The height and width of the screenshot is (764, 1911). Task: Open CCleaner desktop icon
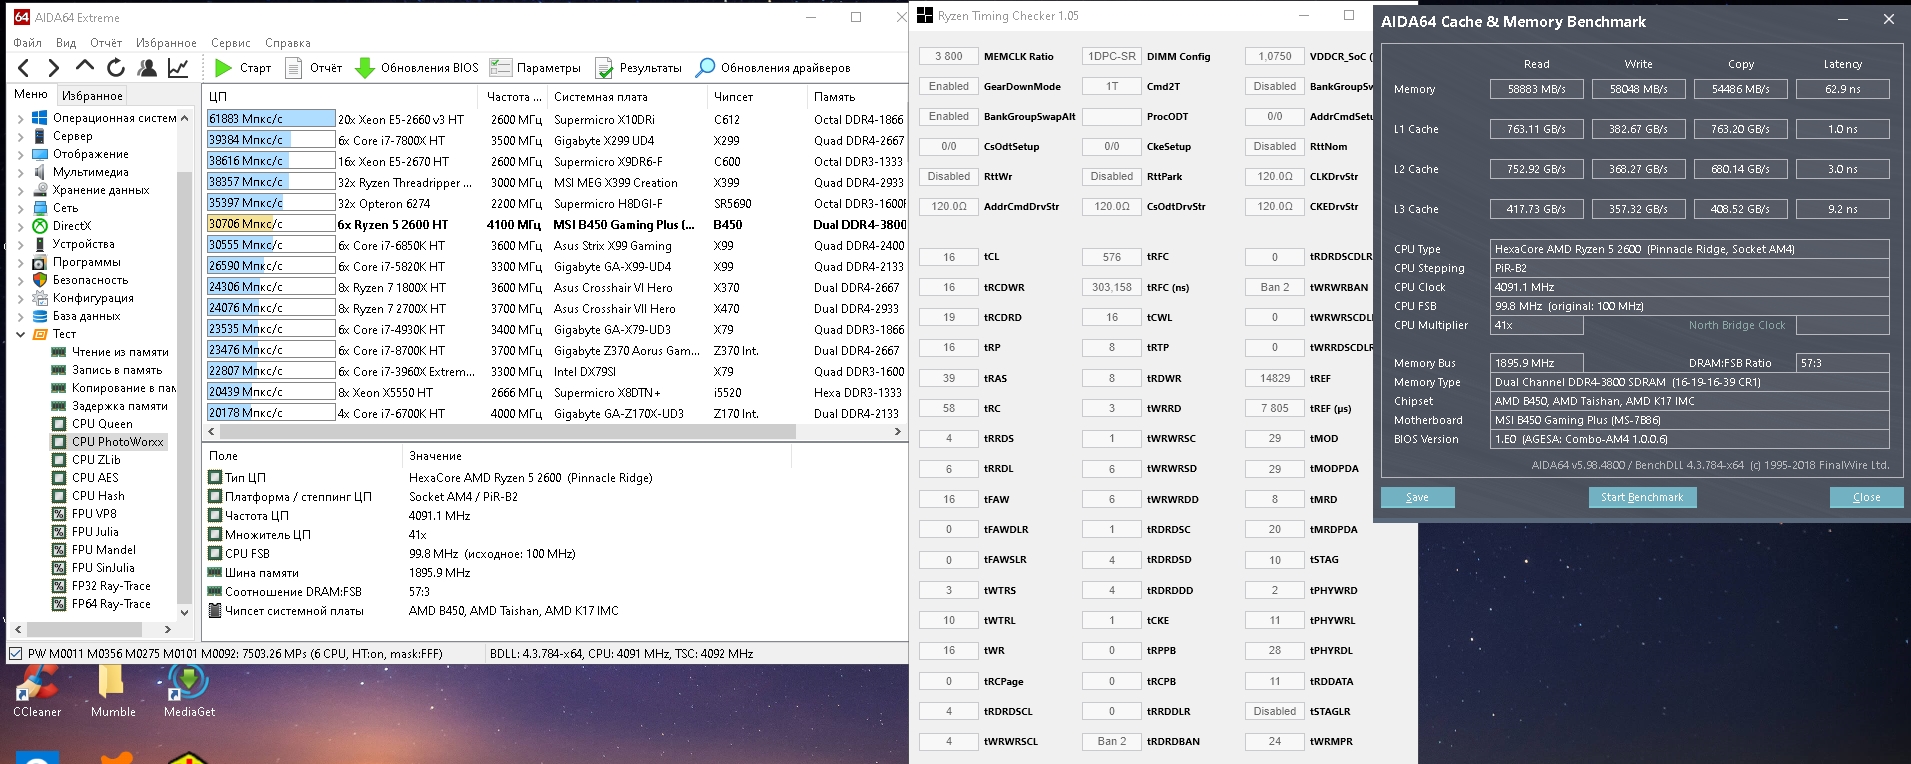tap(37, 691)
